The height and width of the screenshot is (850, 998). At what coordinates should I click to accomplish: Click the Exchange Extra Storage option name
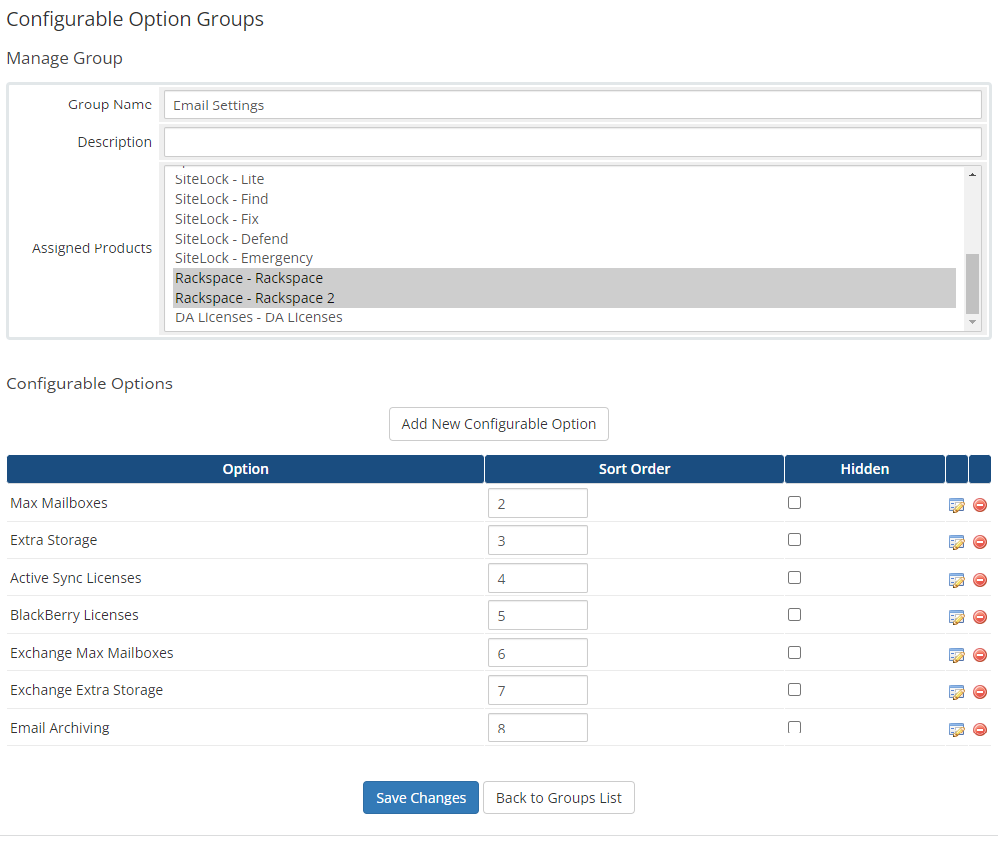(87, 690)
